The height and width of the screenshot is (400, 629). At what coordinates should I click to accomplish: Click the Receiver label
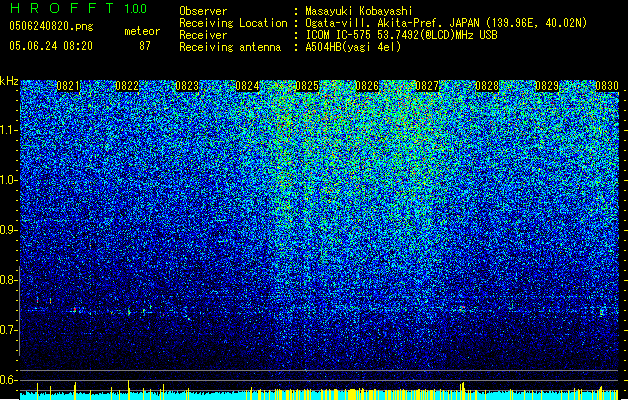[203, 35]
